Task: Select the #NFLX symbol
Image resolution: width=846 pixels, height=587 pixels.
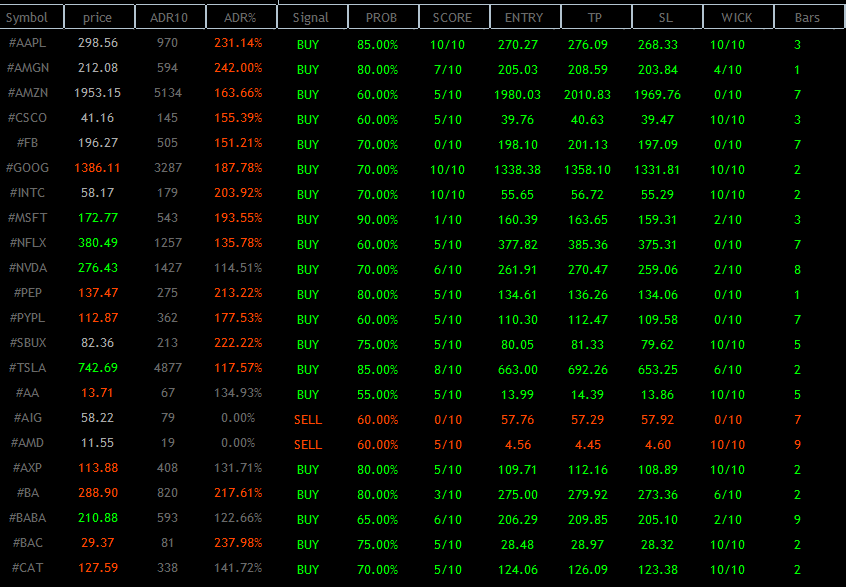Action: [x=28, y=242]
